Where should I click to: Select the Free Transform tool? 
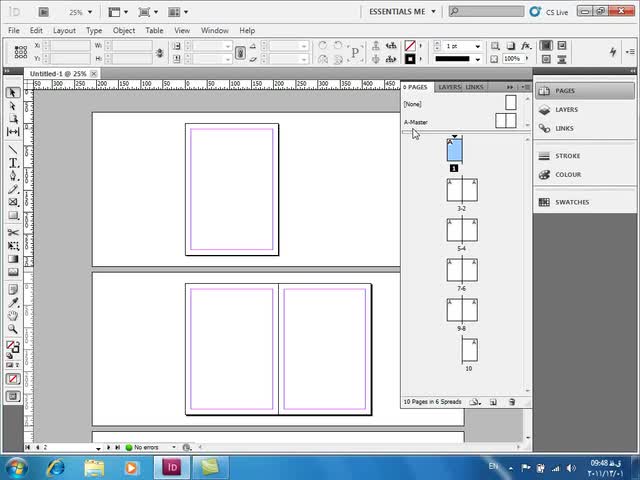coord(13,246)
